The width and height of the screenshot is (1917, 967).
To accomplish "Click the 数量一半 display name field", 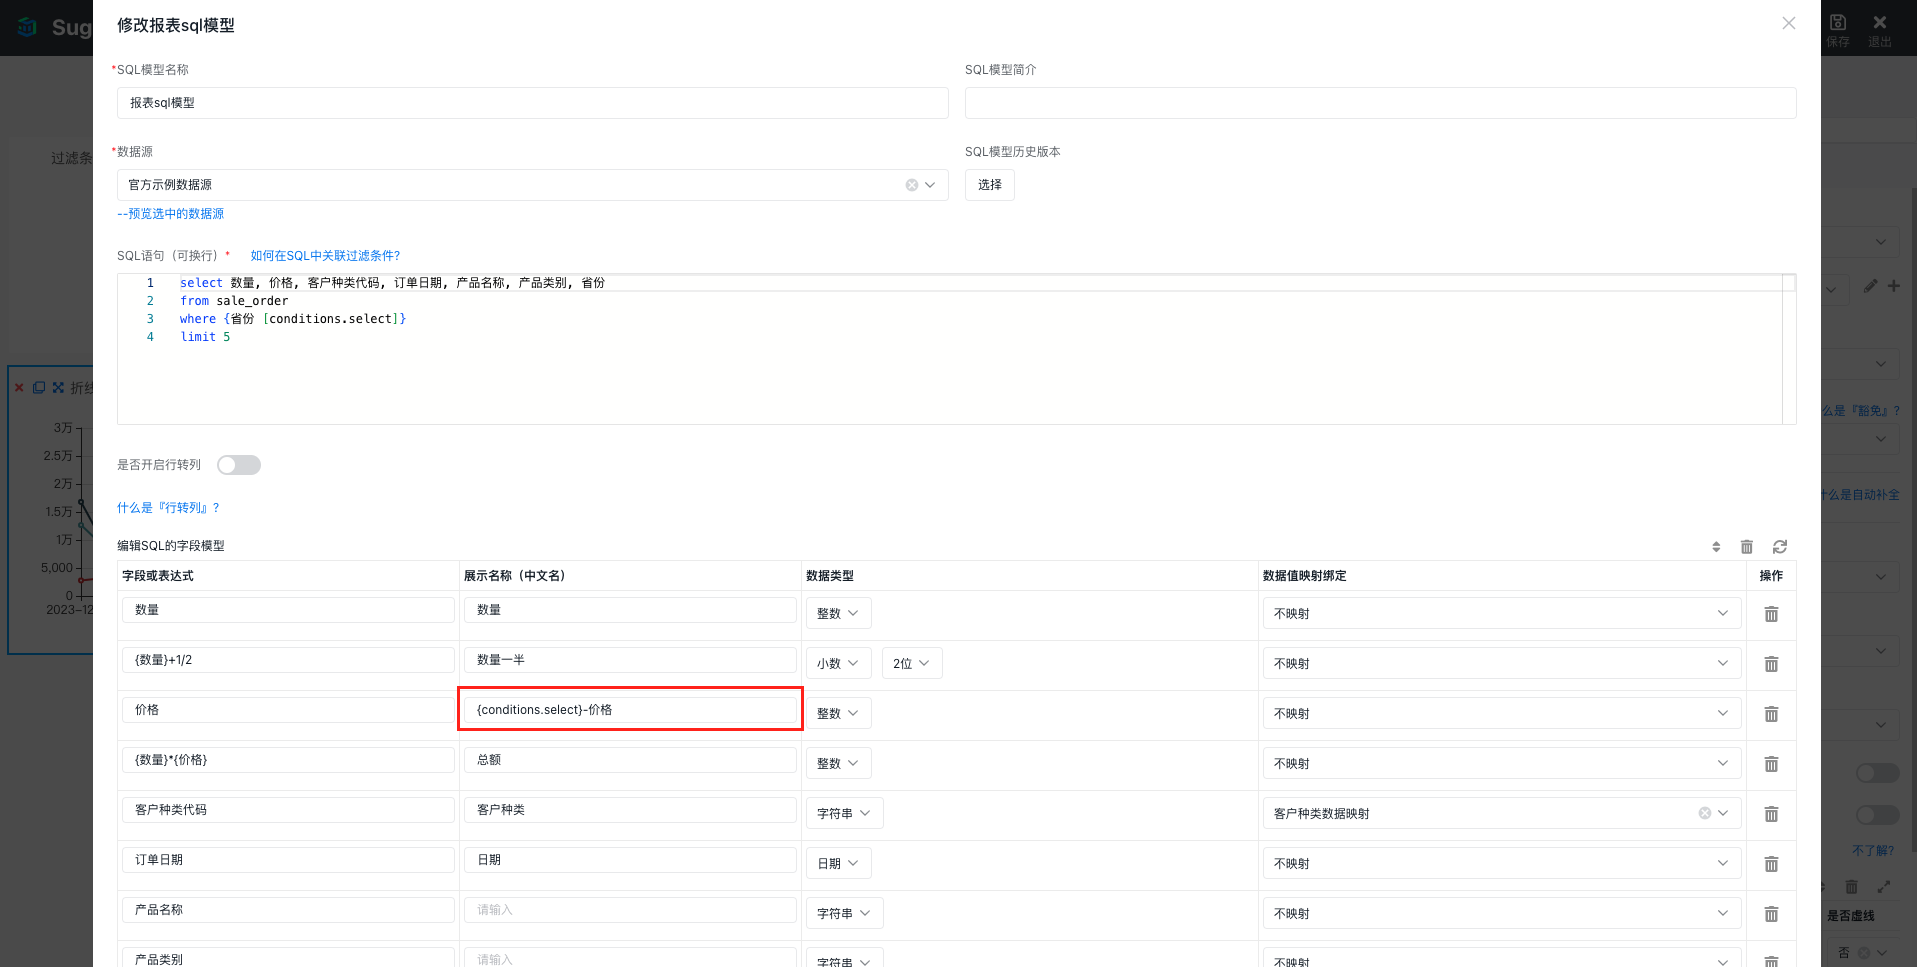I will click(630, 660).
